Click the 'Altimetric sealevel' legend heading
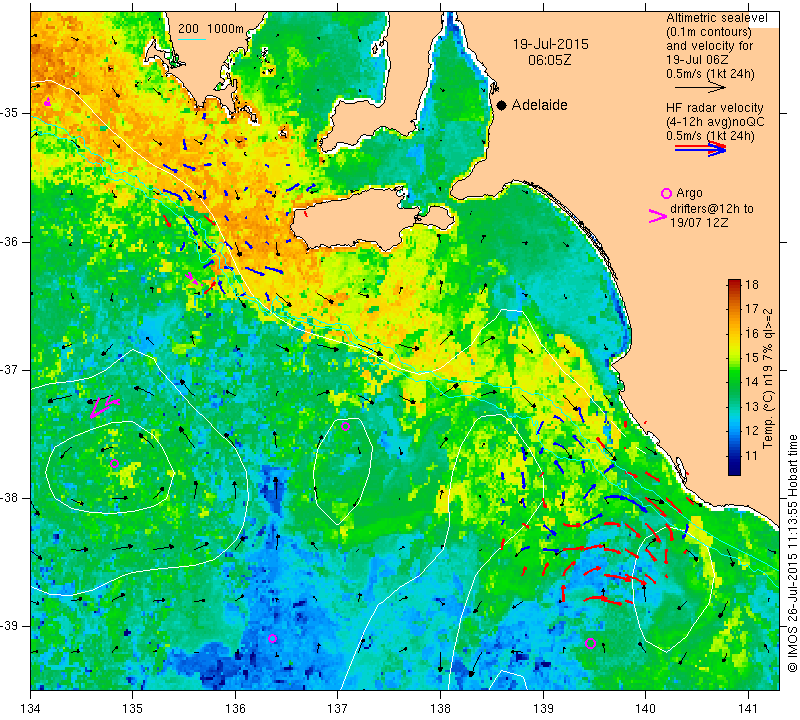 tap(716, 18)
